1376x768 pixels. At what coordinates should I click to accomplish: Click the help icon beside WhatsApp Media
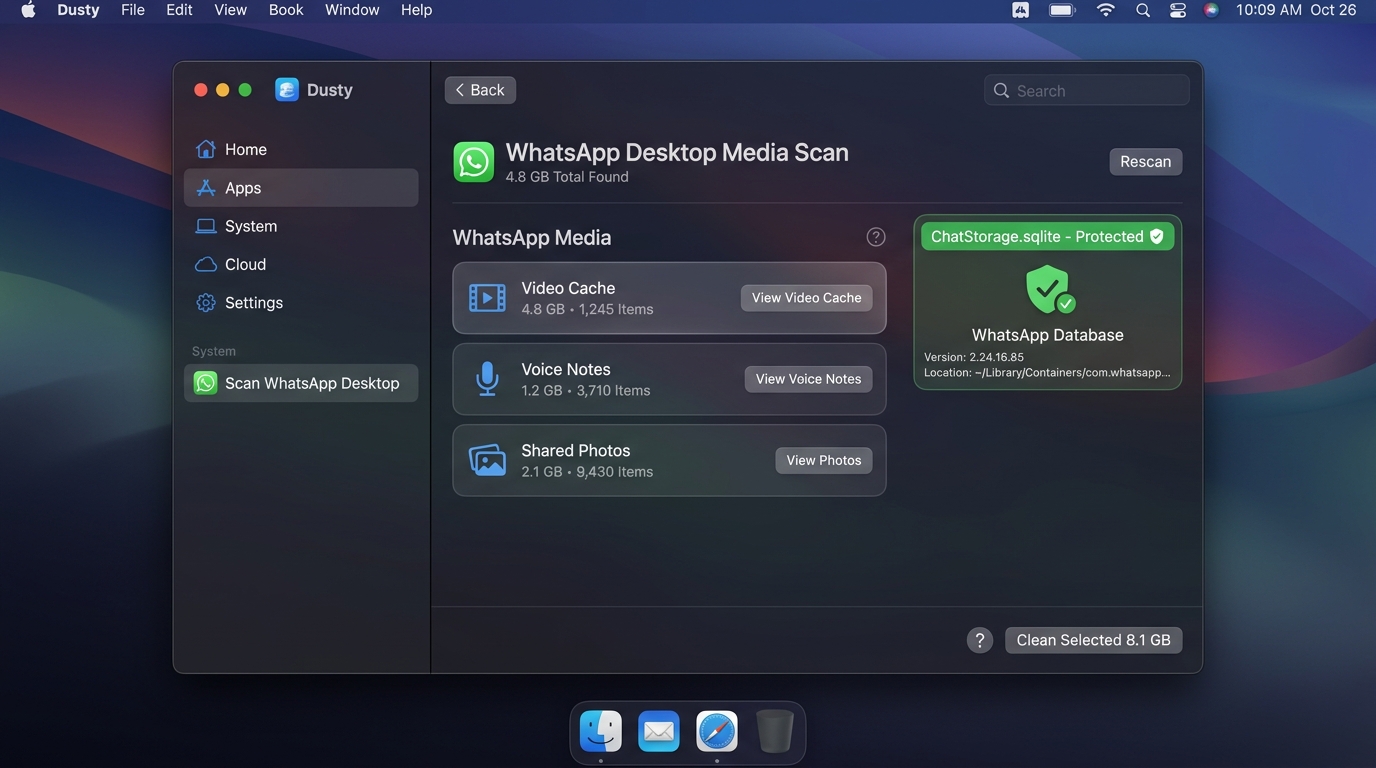coord(876,237)
